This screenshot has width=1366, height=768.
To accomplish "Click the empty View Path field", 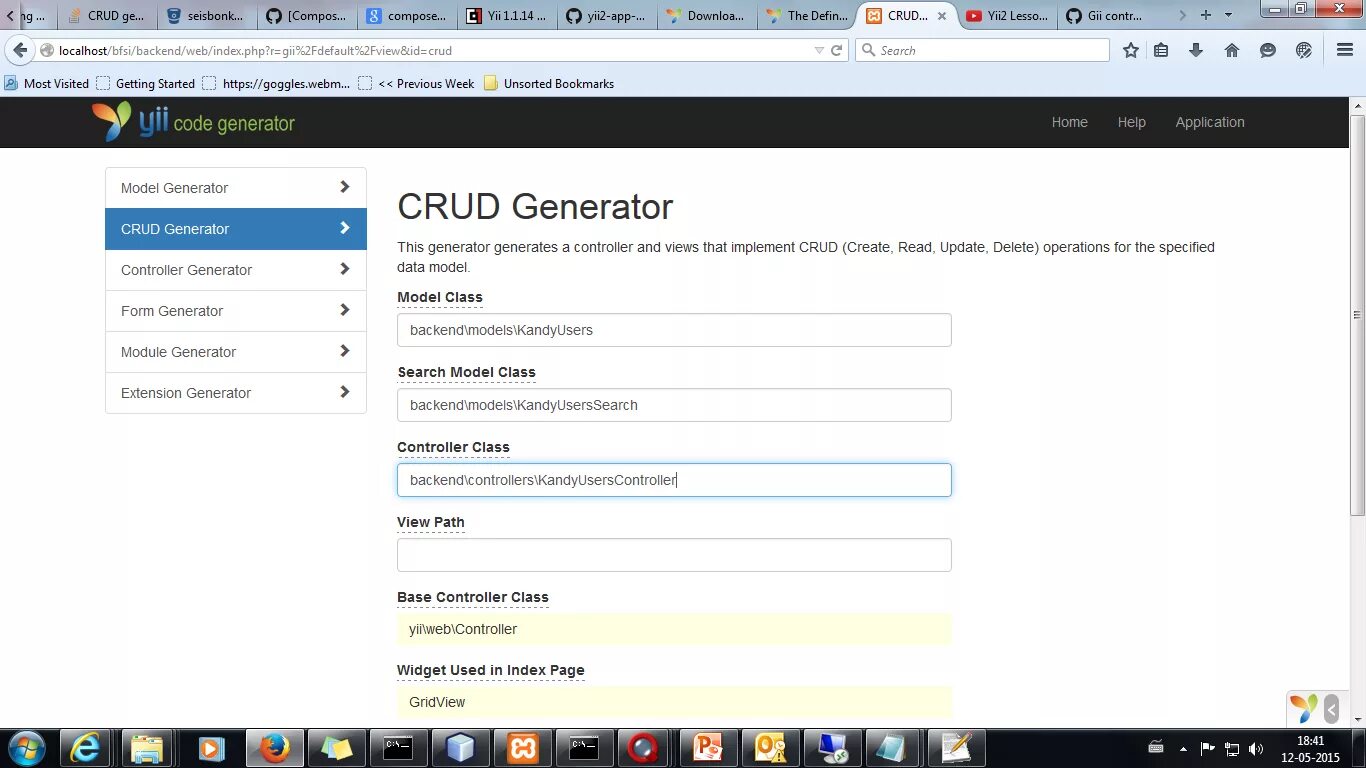I will [674, 555].
